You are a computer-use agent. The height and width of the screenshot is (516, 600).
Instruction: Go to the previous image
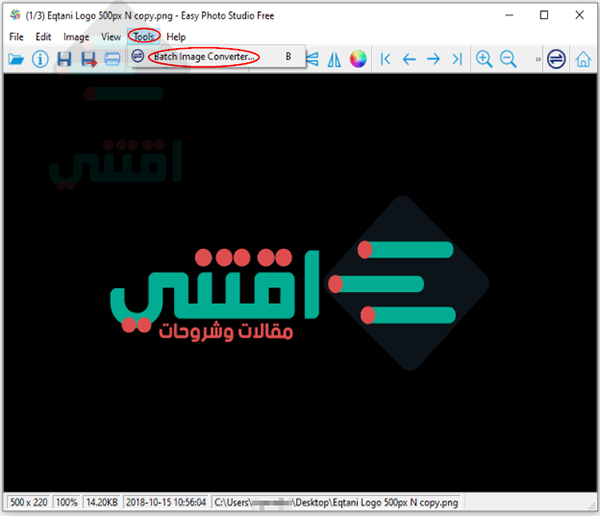(409, 59)
